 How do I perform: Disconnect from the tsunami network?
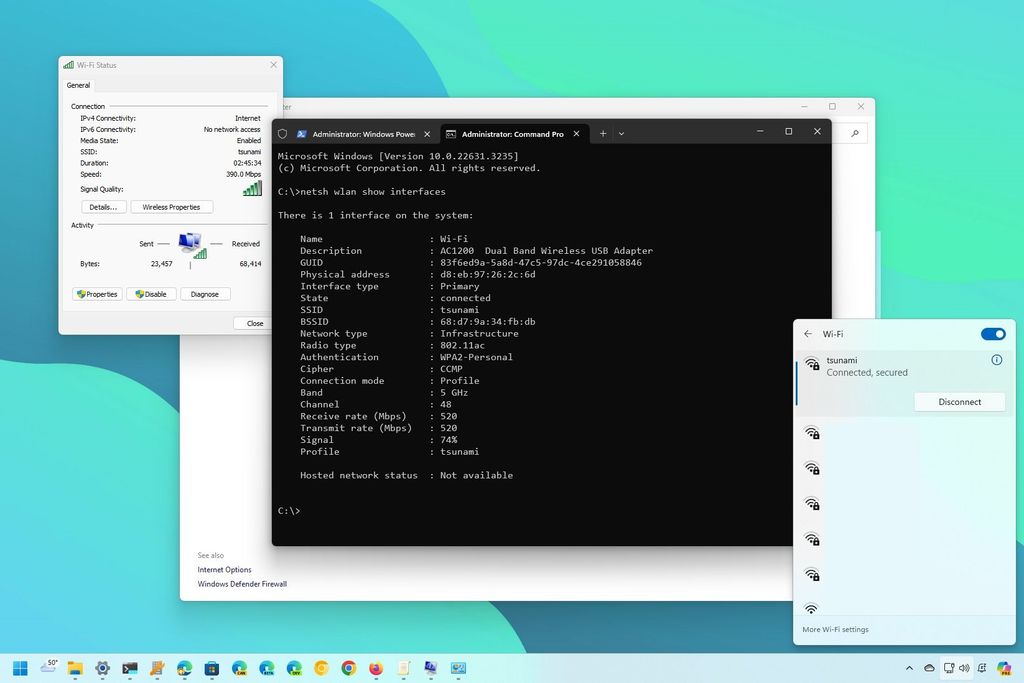tap(959, 401)
